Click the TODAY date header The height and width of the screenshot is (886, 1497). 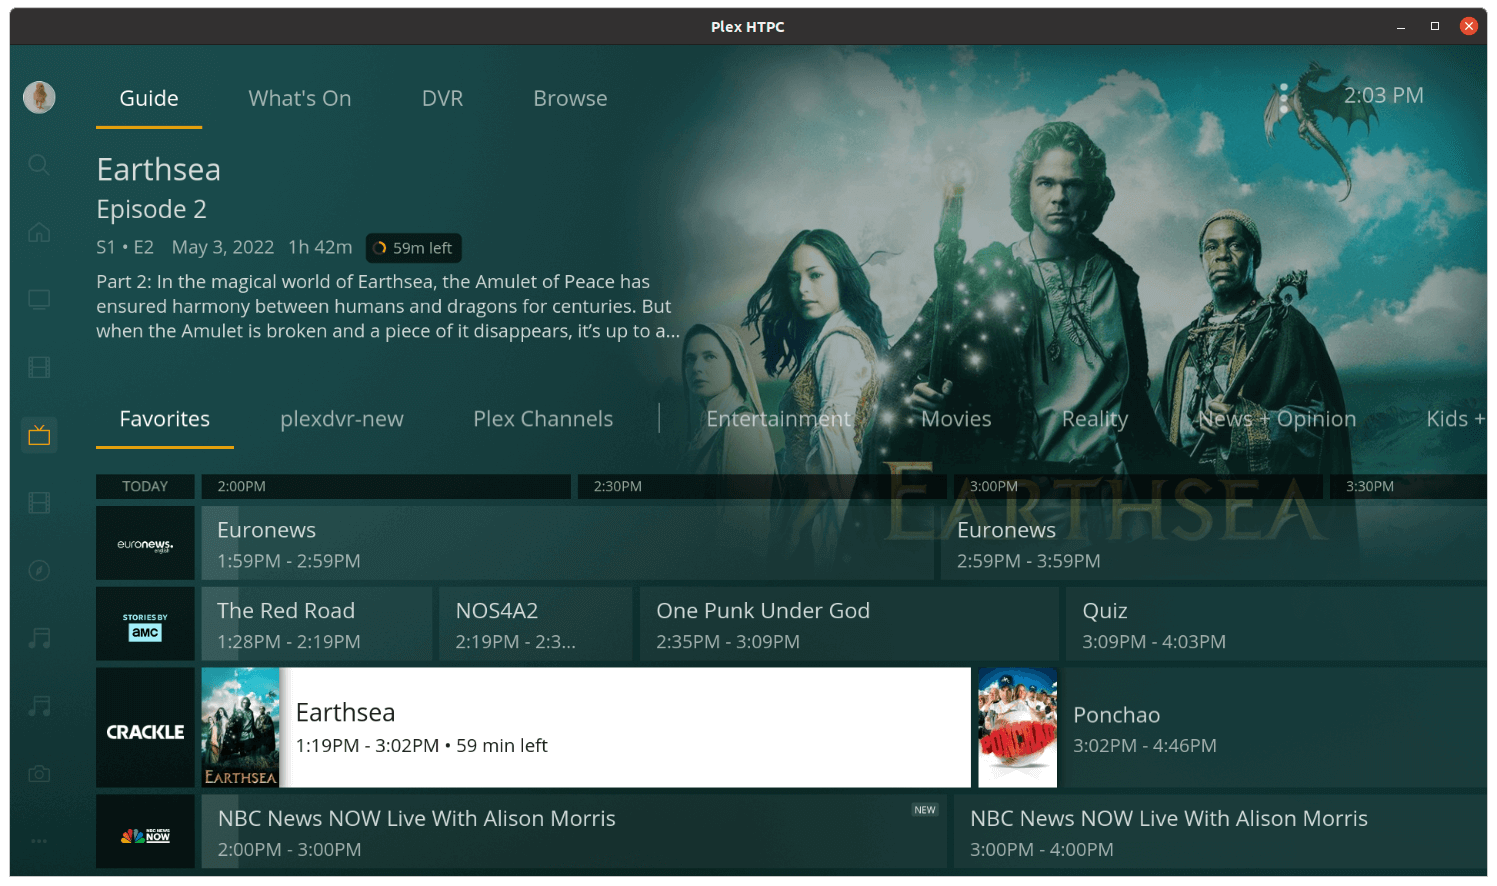145,486
